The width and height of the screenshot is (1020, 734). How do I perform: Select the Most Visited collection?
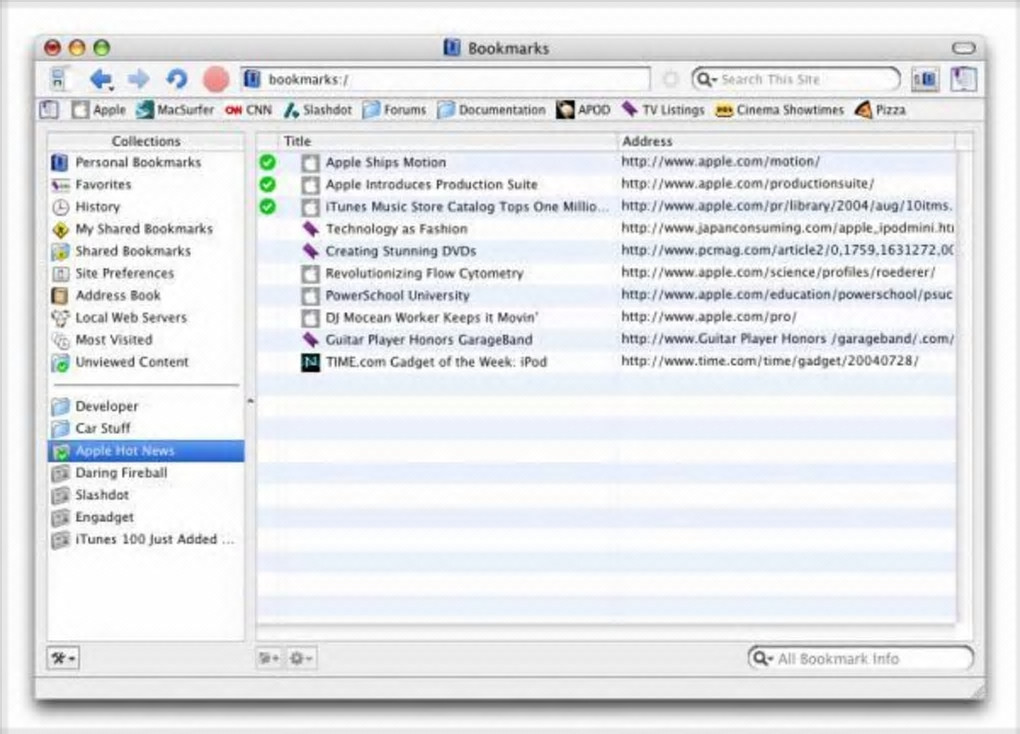pyautogui.click(x=146, y=340)
